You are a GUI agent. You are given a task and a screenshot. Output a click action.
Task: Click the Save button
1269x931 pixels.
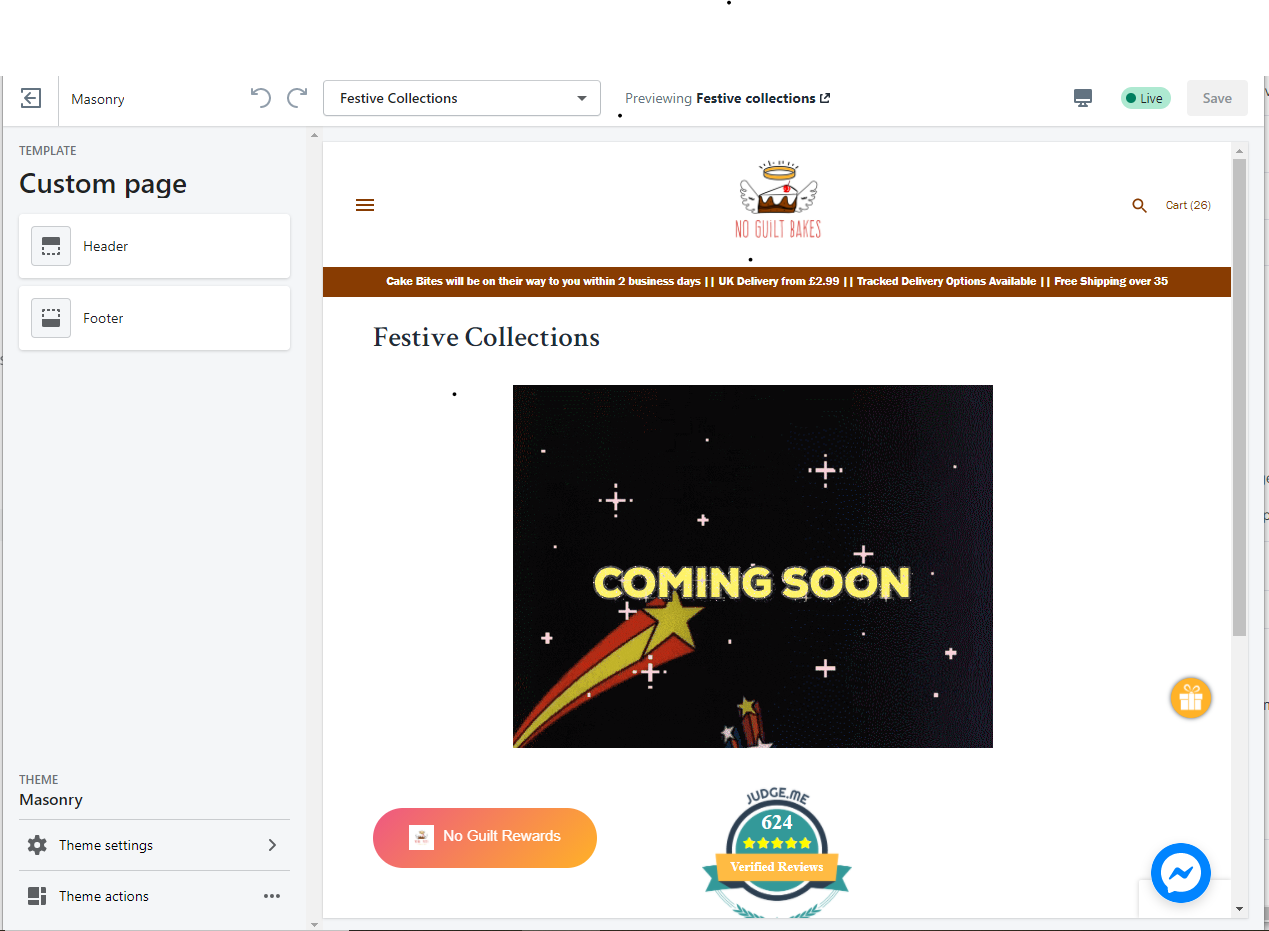click(x=1217, y=98)
